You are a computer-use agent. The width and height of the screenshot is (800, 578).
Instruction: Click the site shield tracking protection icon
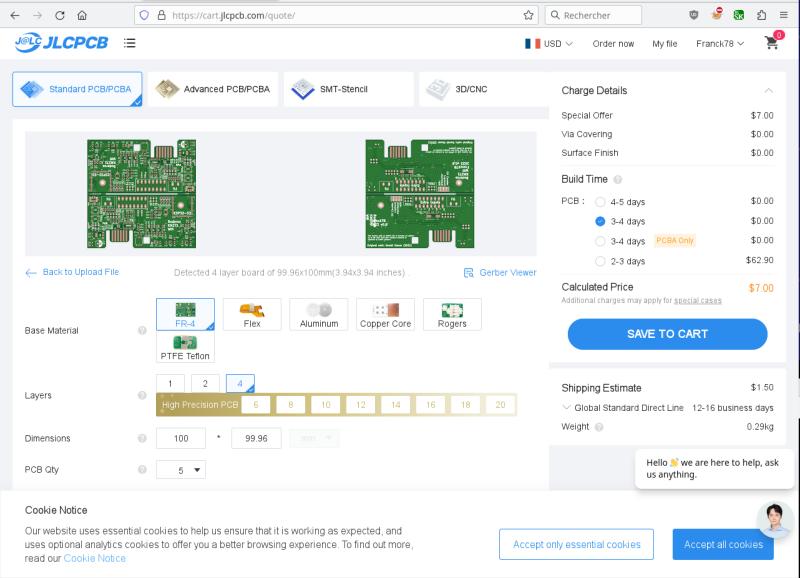144,15
